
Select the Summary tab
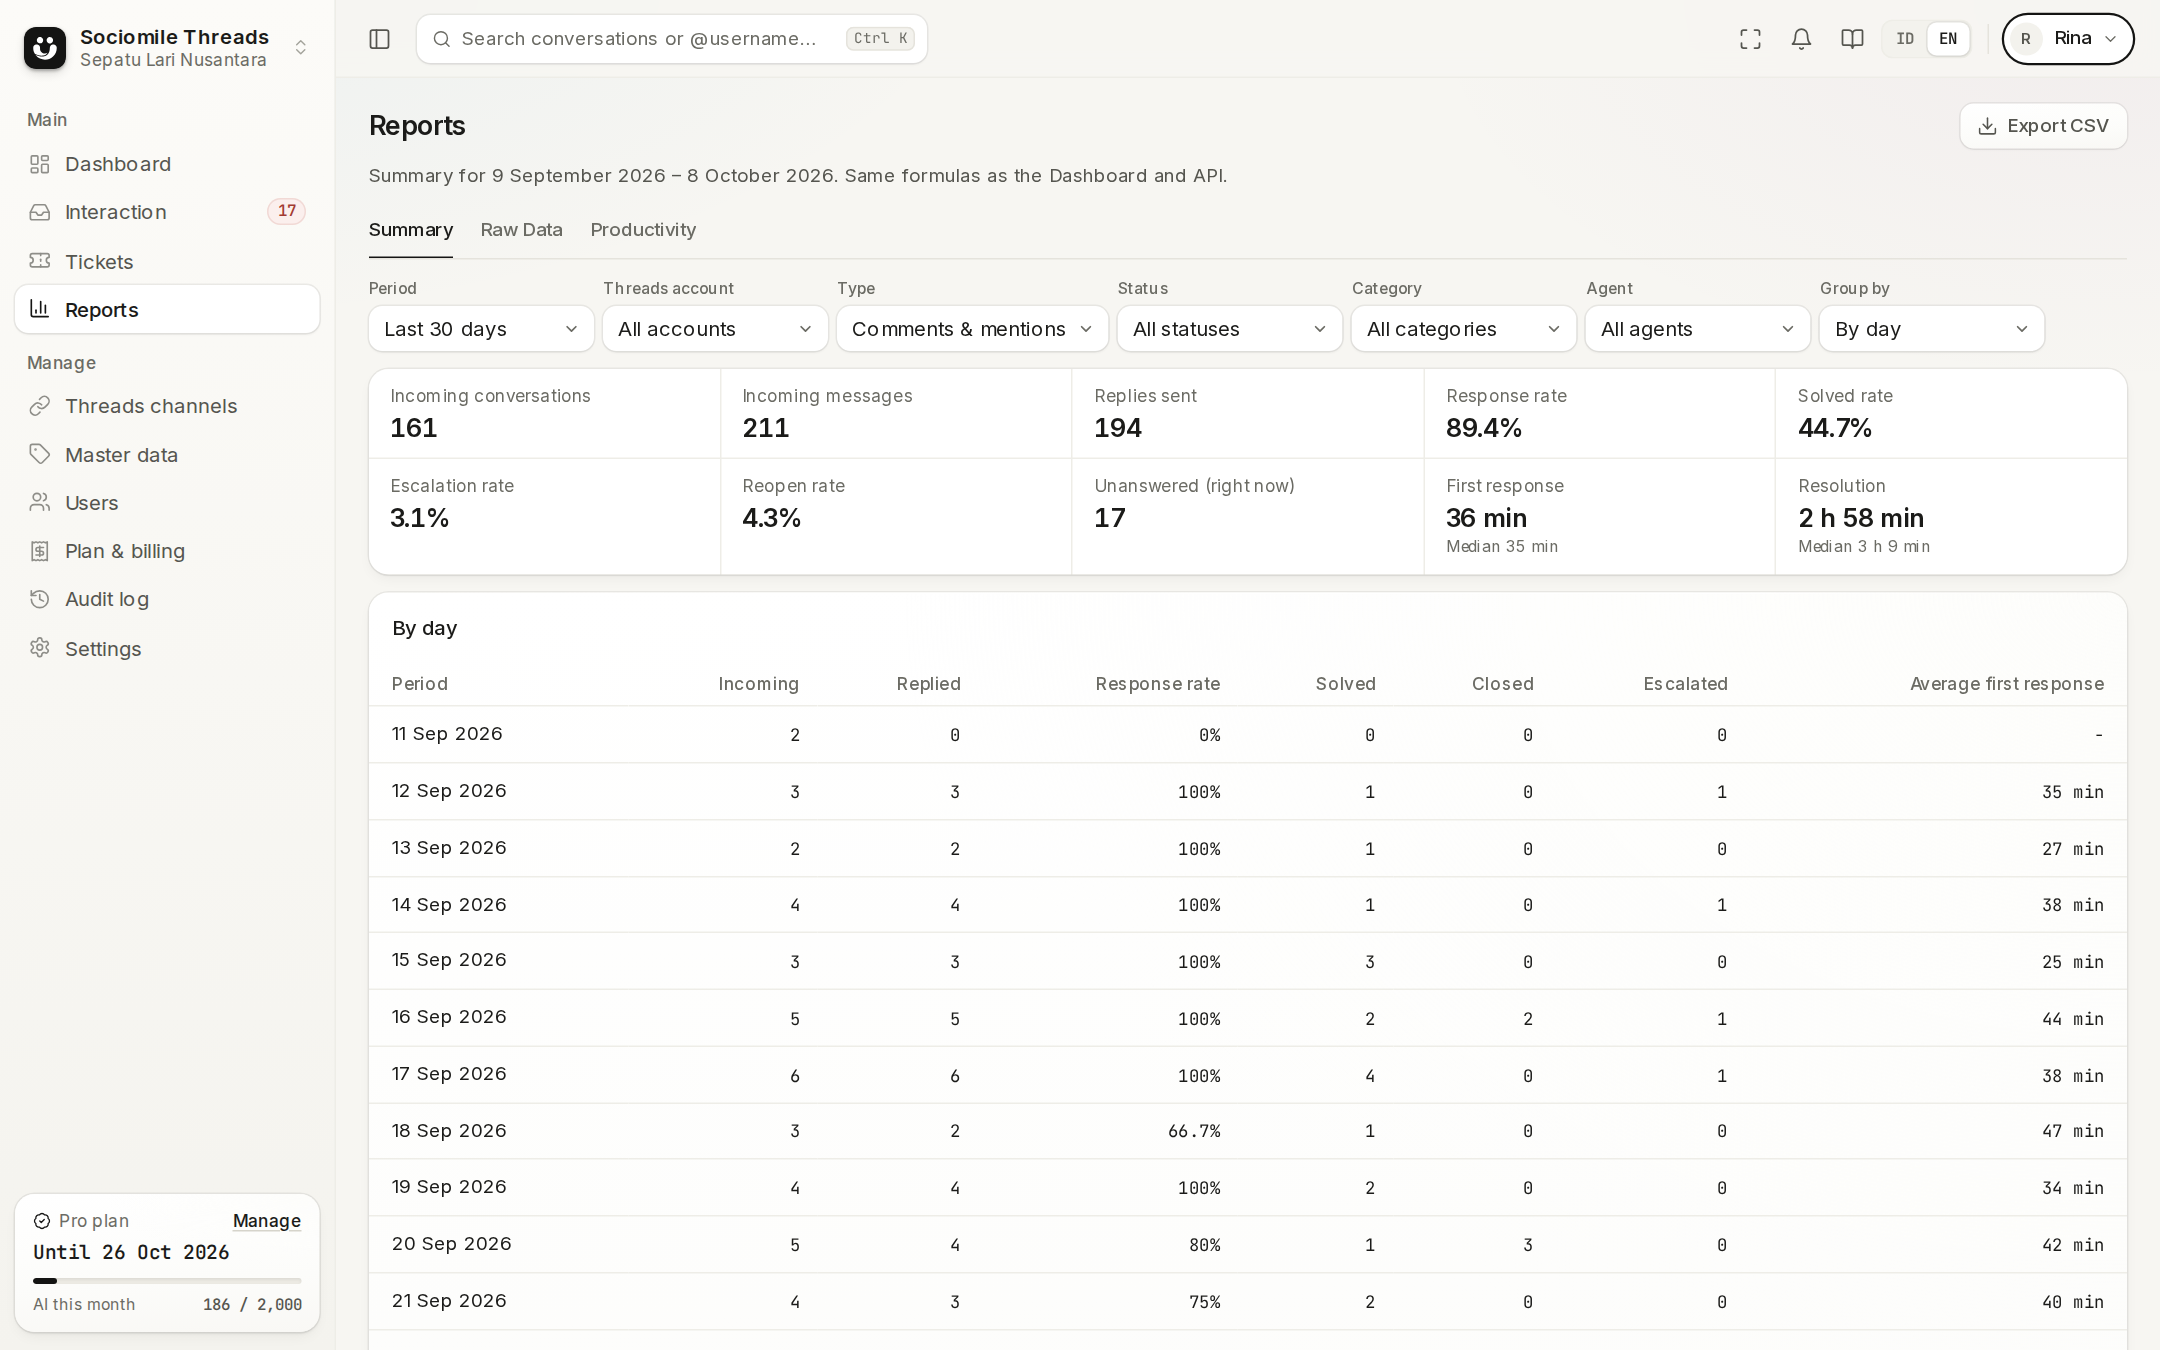(x=410, y=230)
